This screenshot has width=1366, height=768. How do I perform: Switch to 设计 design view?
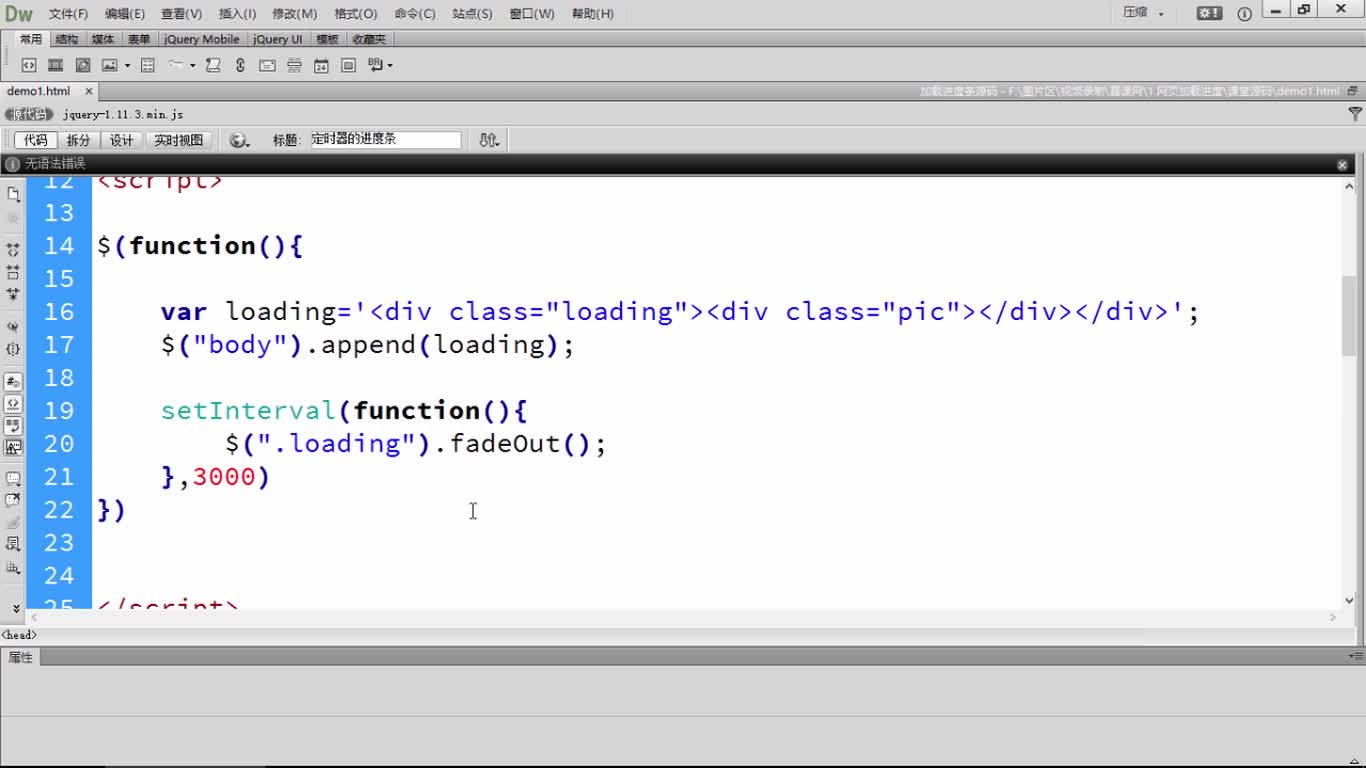pos(122,141)
